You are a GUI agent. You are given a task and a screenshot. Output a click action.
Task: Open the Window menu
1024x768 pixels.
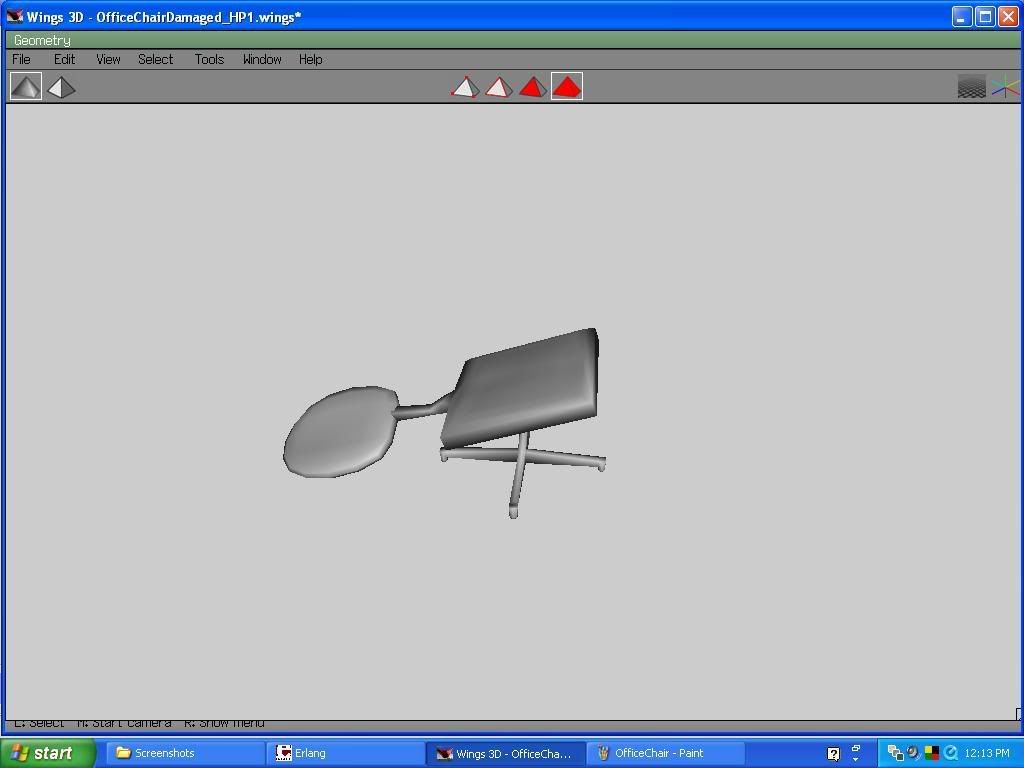[262, 59]
